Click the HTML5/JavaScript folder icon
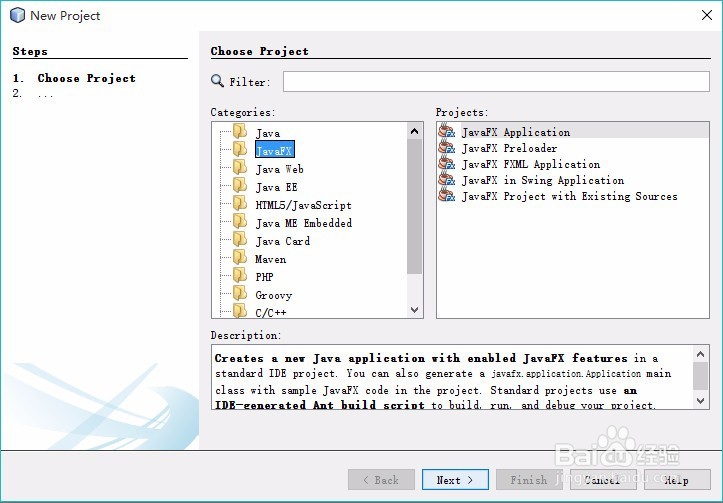The image size is (723, 503). (240, 204)
